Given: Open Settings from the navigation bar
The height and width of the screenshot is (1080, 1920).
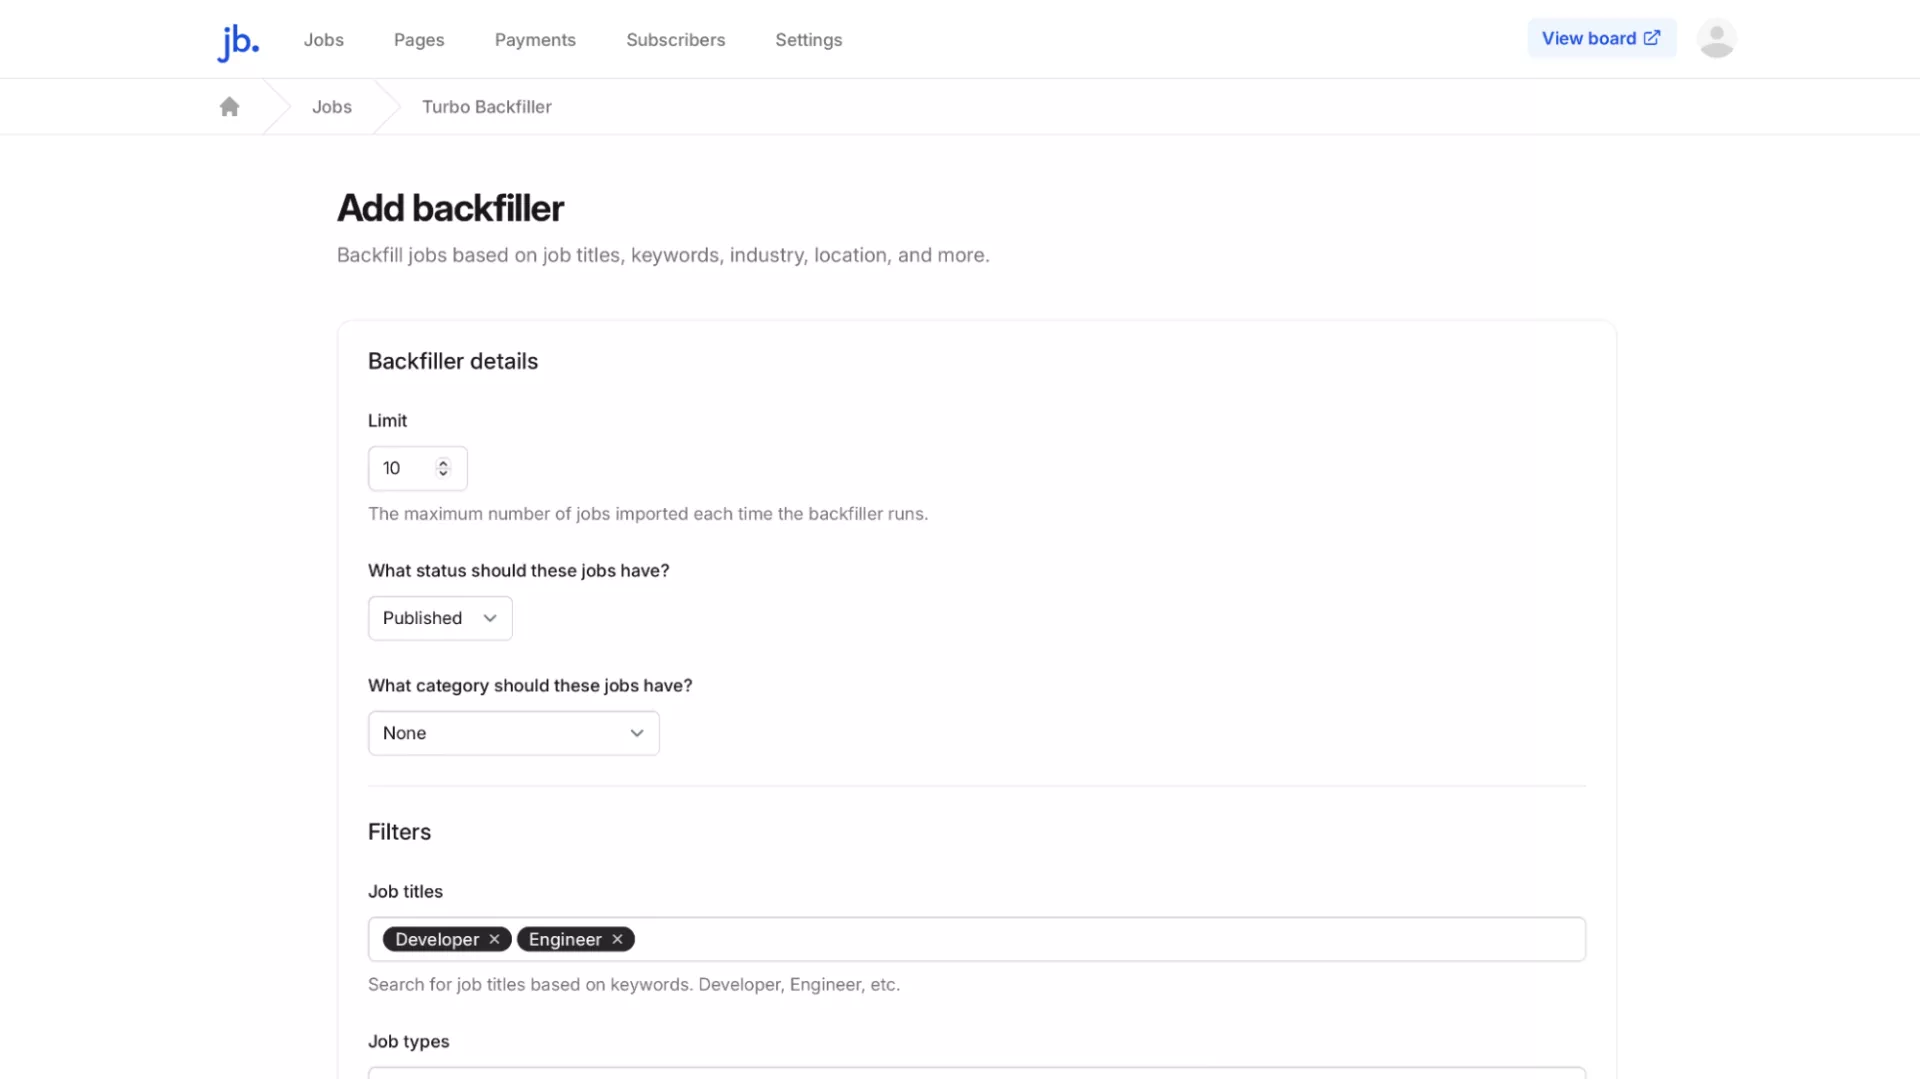Looking at the screenshot, I should (x=808, y=40).
